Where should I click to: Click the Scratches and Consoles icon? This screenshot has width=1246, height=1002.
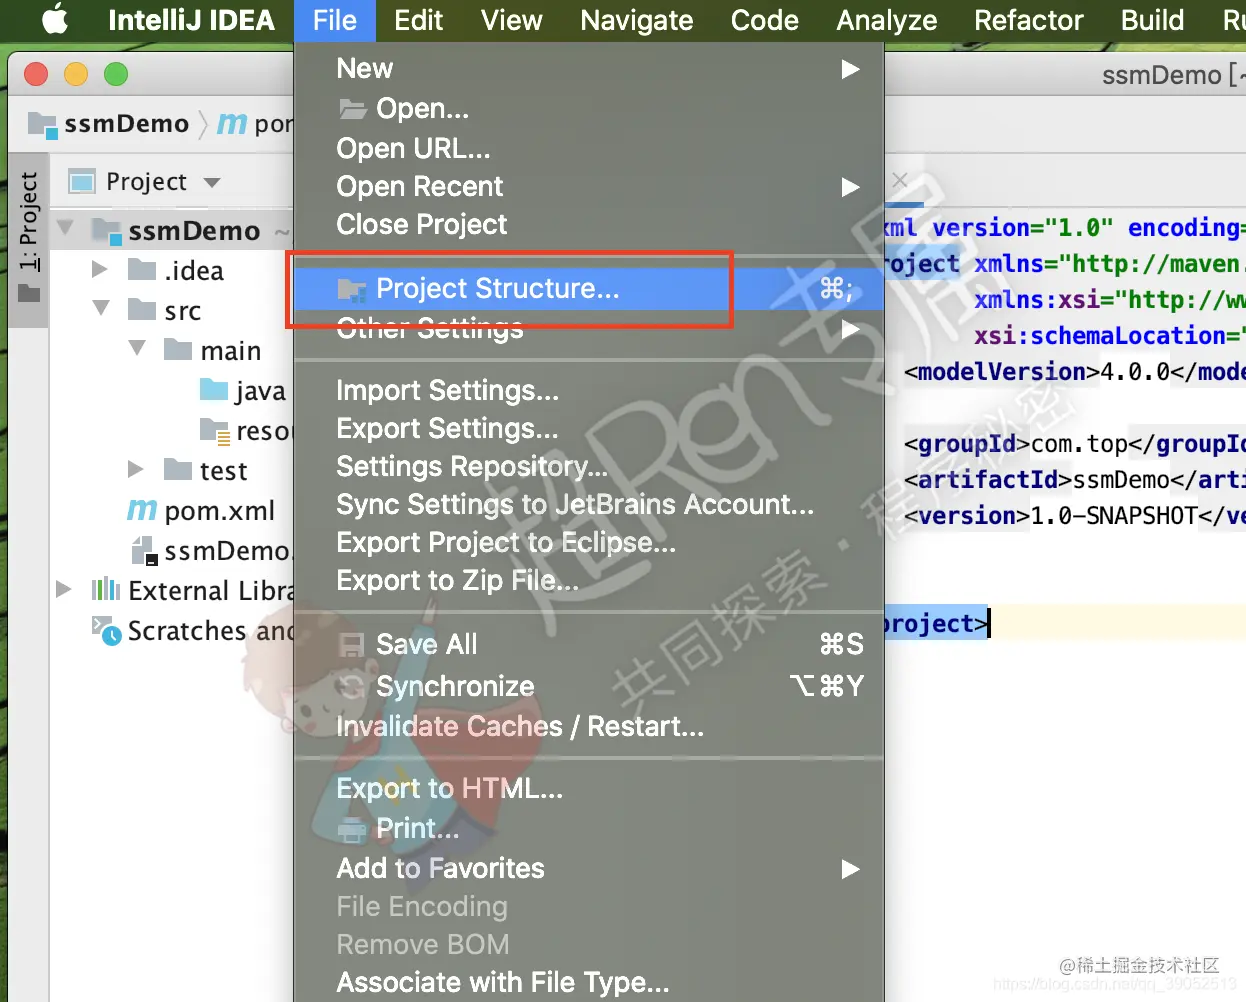click(107, 630)
